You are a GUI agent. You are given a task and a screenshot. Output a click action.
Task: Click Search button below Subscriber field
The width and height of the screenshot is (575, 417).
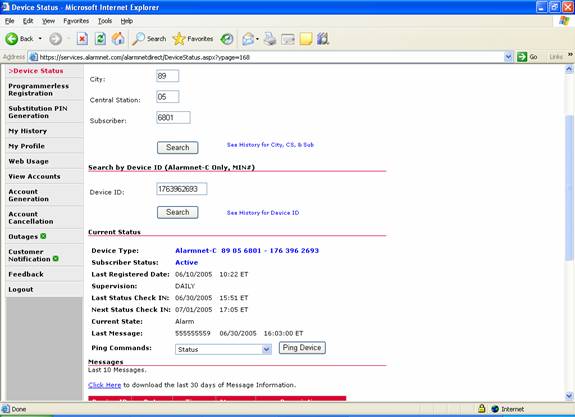coord(177,147)
